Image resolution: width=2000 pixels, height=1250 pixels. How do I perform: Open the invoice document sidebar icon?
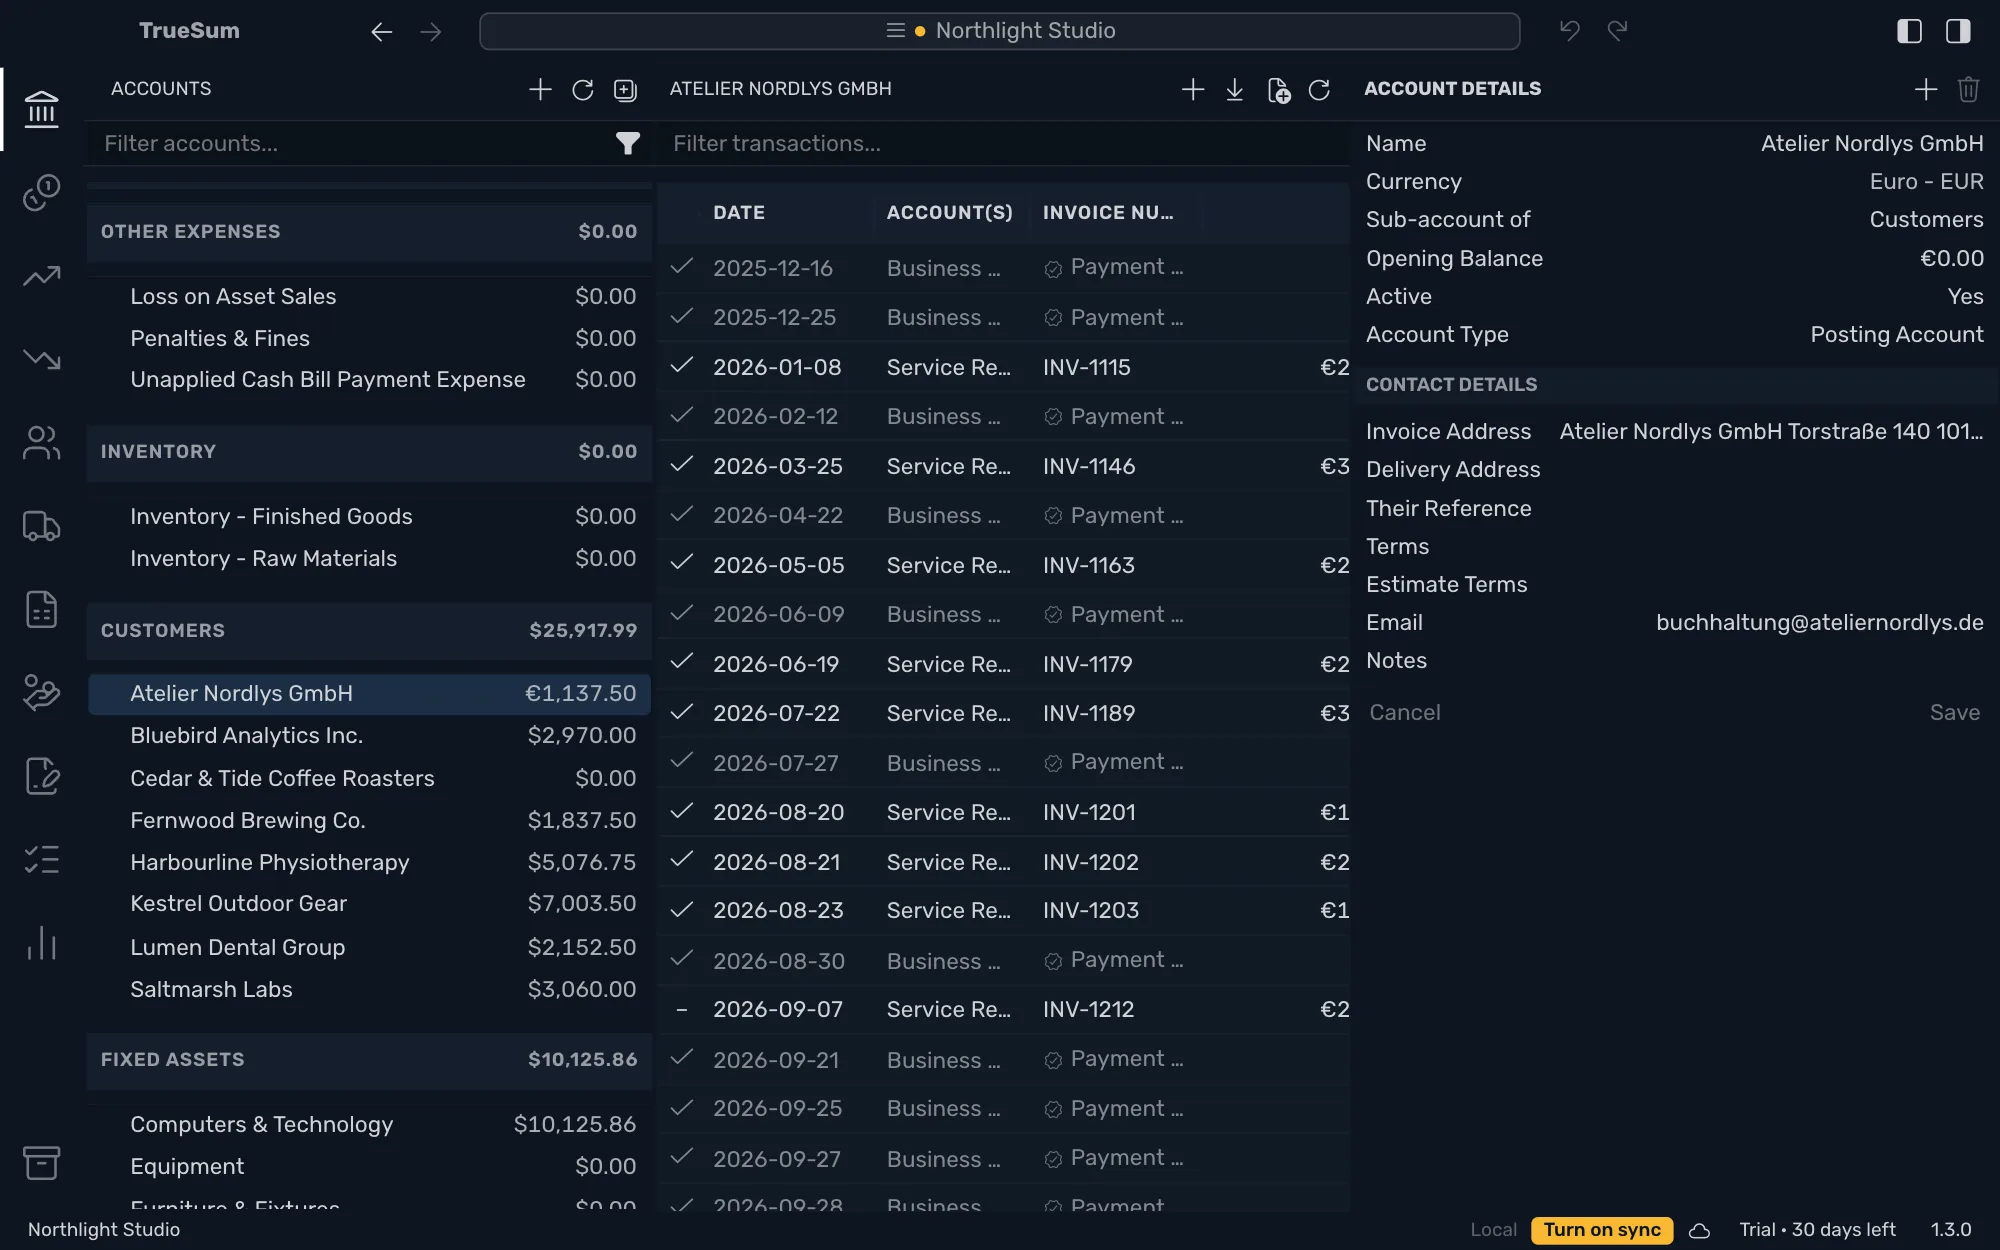click(x=41, y=609)
